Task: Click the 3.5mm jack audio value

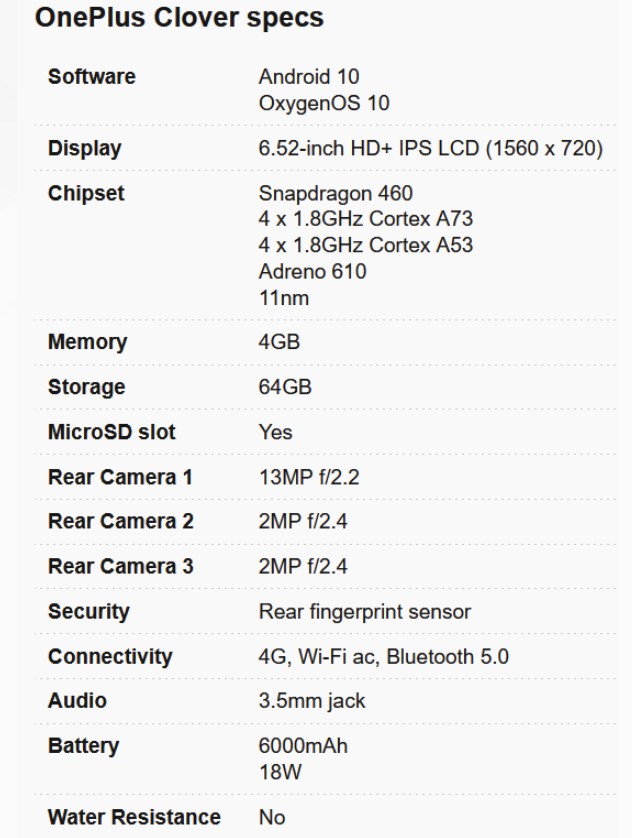Action: pyautogui.click(x=312, y=702)
